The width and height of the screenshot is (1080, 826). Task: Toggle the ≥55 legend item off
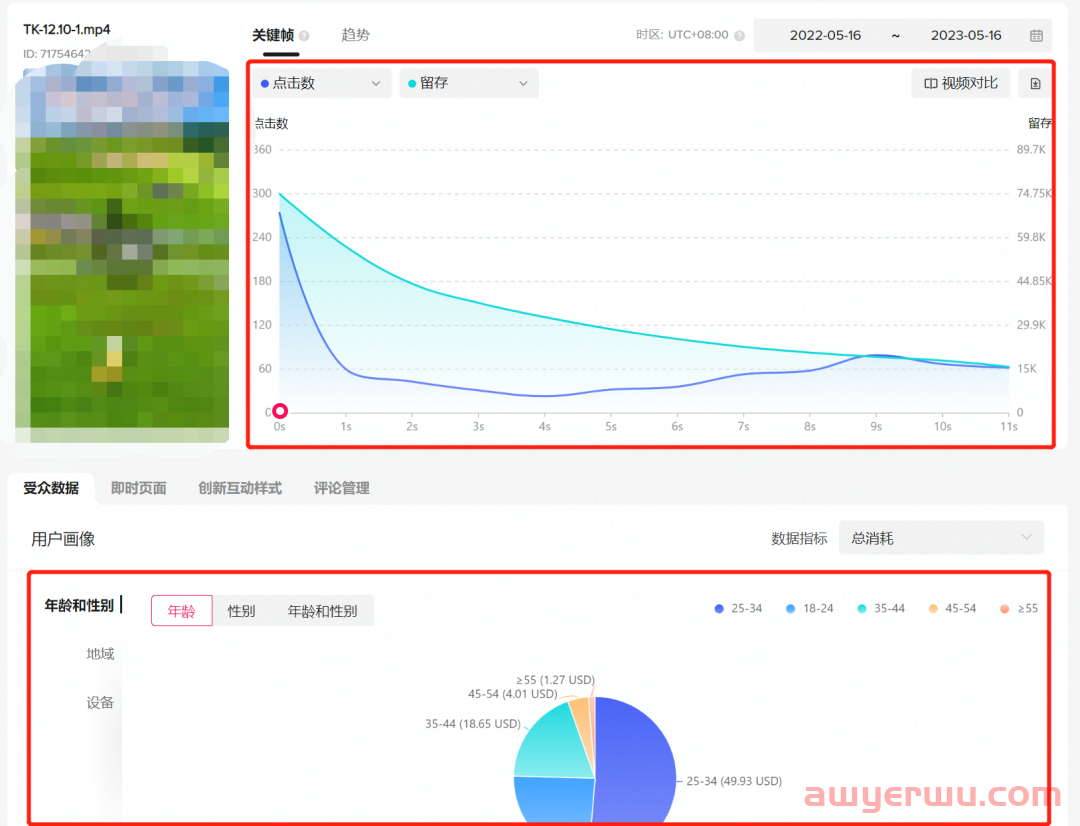(x=1019, y=608)
